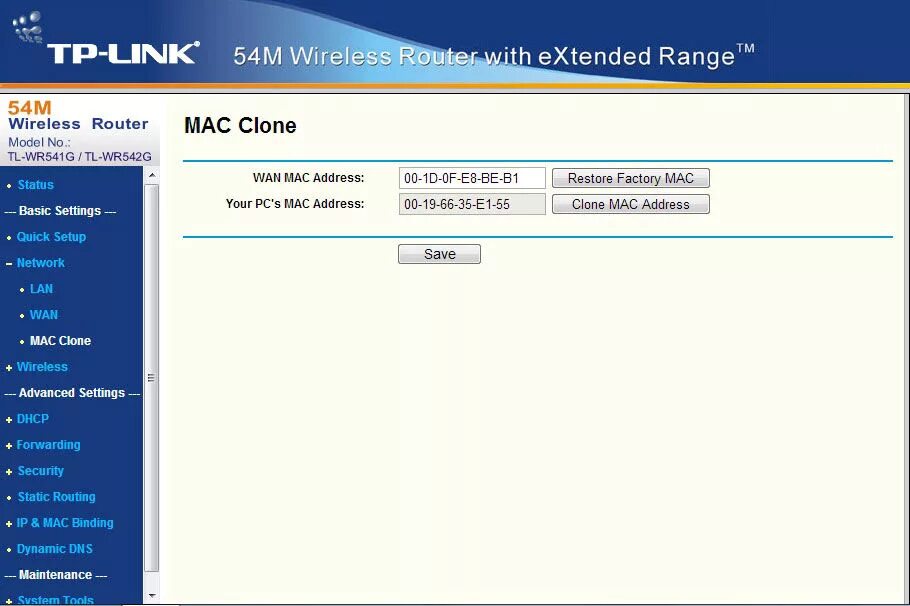Click the model number TL-WR541G / TL-WR542G text
Viewport: 910px width, 606px height.
(x=79, y=157)
